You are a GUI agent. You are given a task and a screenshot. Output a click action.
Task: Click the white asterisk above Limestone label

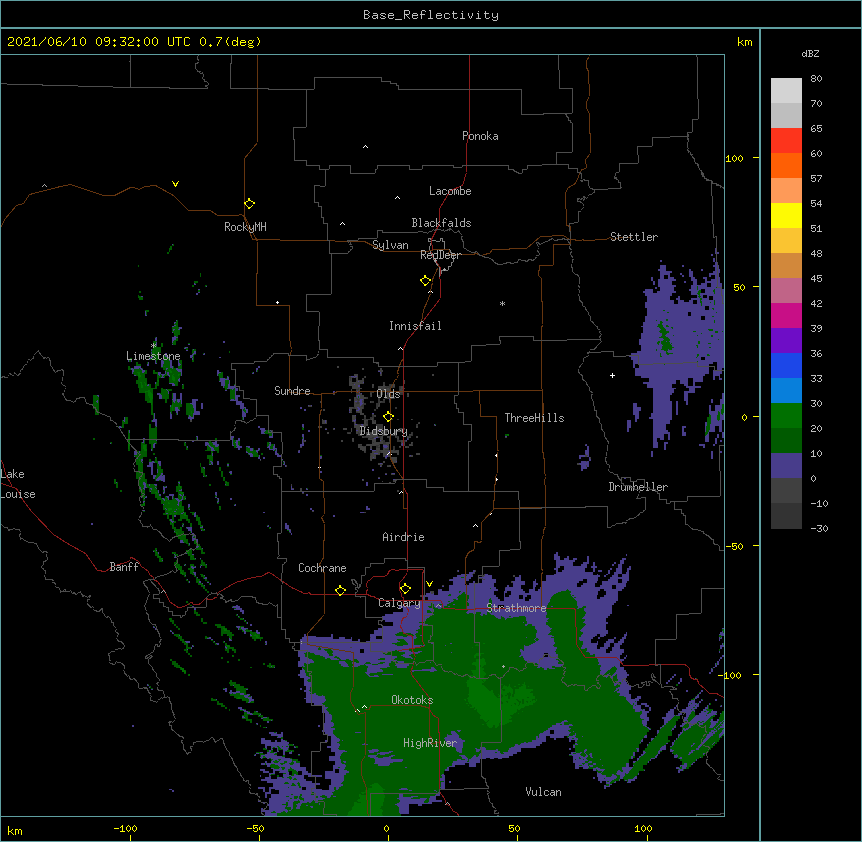(154, 346)
